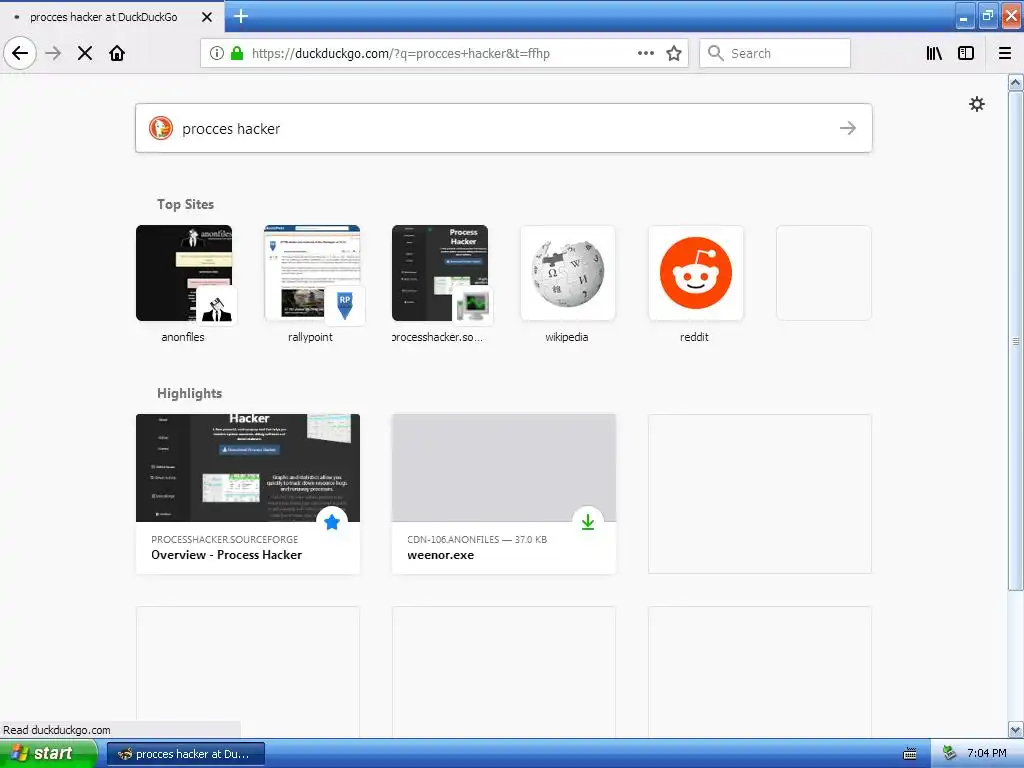
Task: Click the scrollbar up arrow
Action: (x=1015, y=82)
